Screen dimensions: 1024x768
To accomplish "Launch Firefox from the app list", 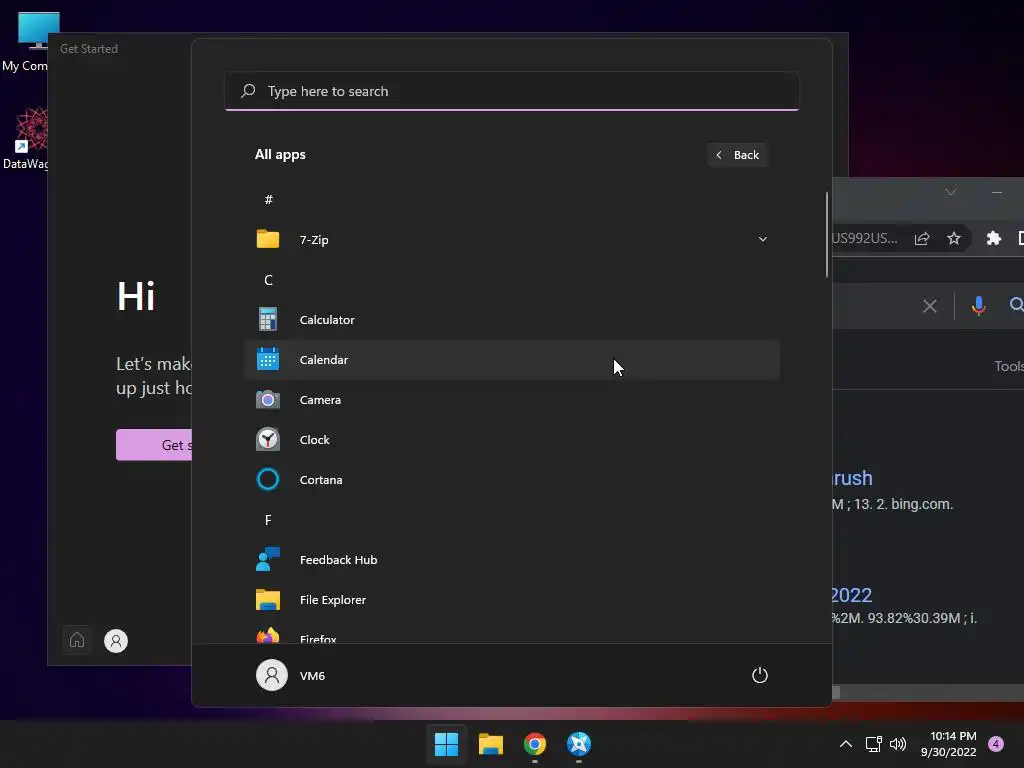I will pos(512,633).
